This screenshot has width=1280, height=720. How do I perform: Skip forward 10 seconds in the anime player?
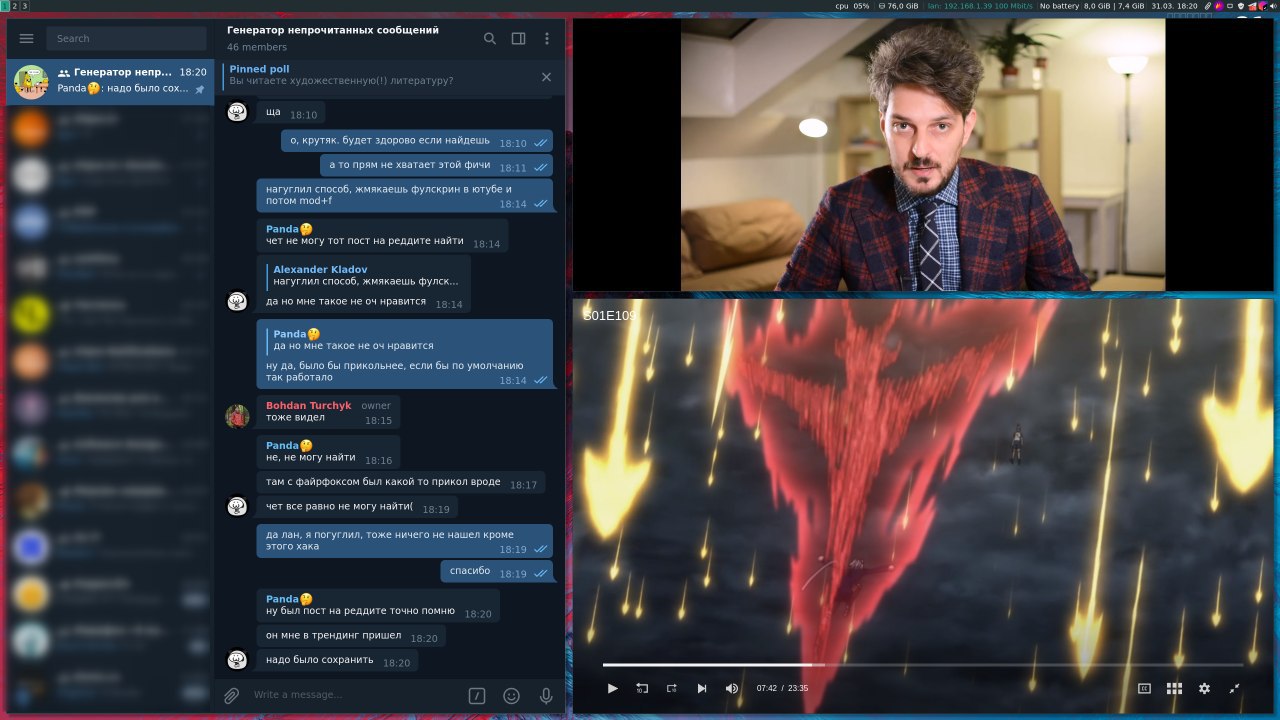(x=672, y=688)
